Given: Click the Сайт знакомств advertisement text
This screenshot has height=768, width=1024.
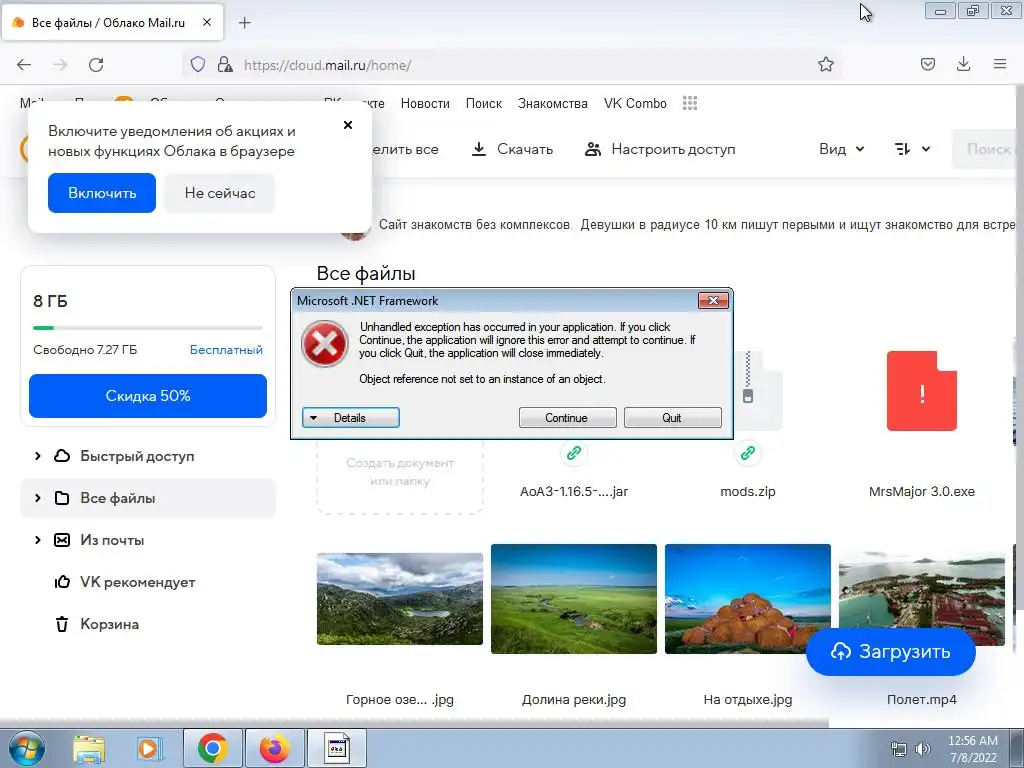Looking at the screenshot, I should point(696,225).
